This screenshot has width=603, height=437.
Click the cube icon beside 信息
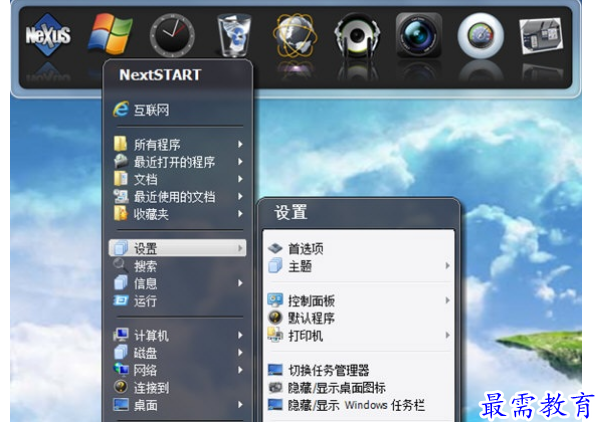pyautogui.click(x=121, y=282)
